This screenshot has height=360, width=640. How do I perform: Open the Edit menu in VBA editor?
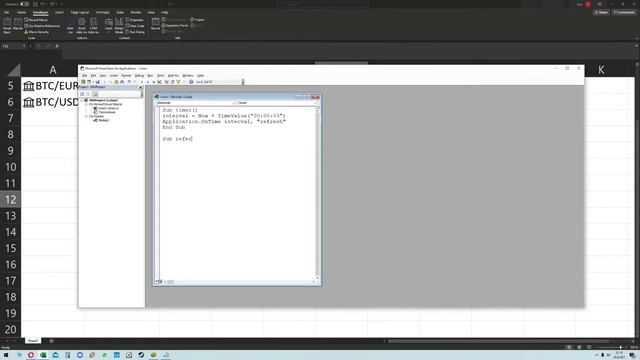(93, 76)
